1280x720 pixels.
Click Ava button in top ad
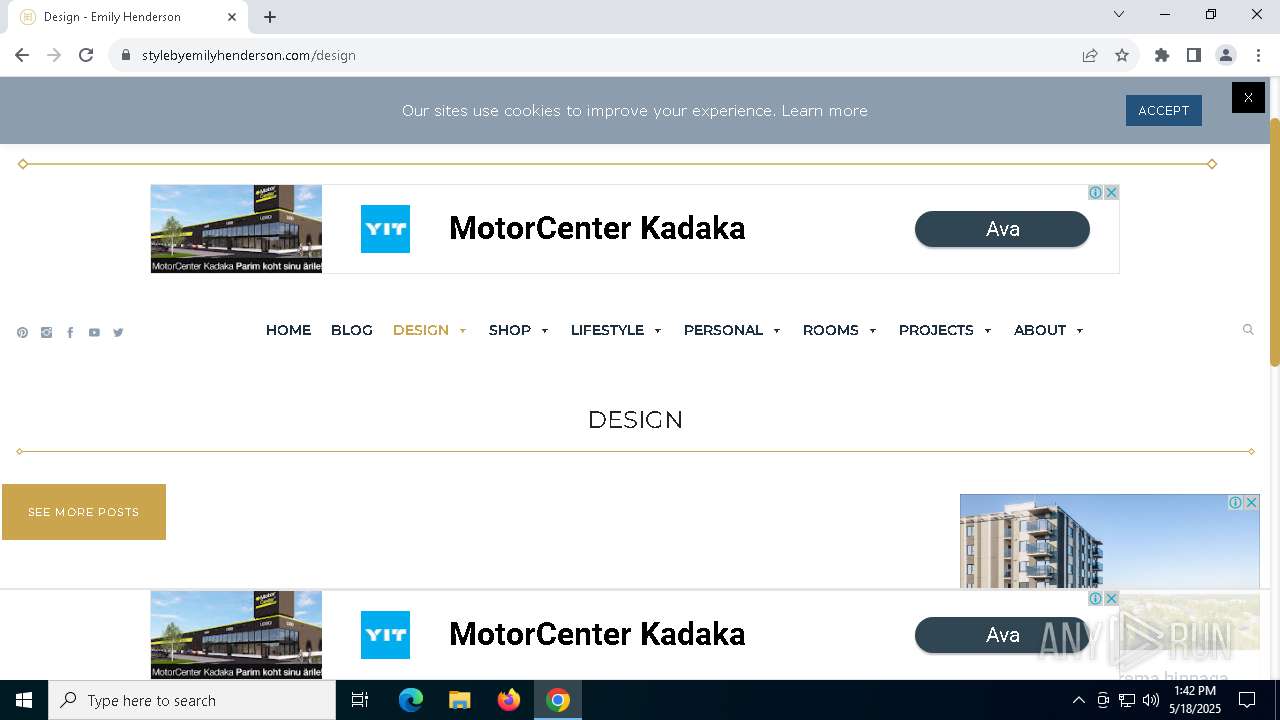[1002, 229]
